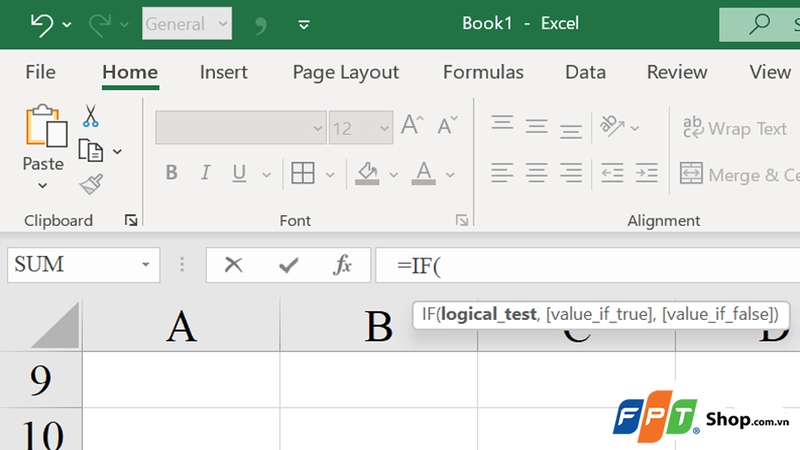Click logical_test in IF tooltip
Image resolution: width=800 pixels, height=450 pixels.
(489, 314)
